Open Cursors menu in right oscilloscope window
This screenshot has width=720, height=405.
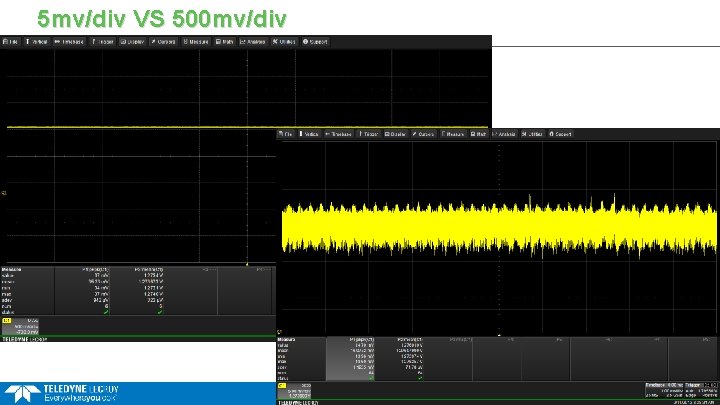tap(423, 134)
